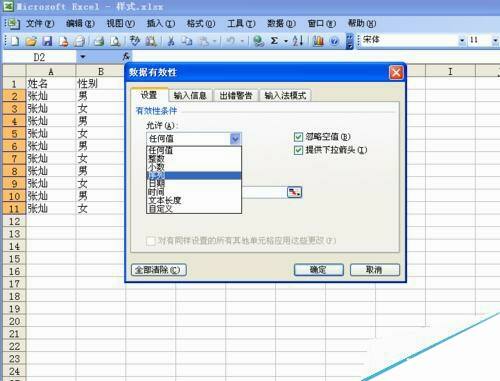Screen dimensions: 500x381
Task: Click the Permission icon after Save
Action: (64, 41)
